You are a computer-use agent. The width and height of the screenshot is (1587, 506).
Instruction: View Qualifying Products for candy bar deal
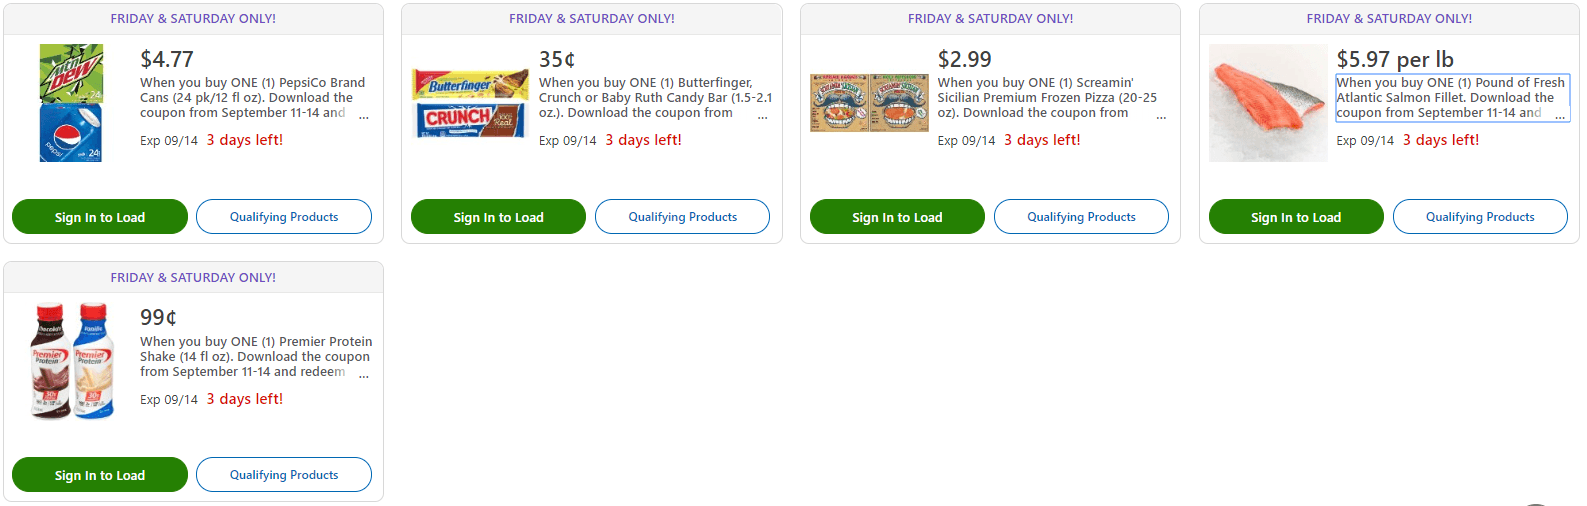[682, 217]
